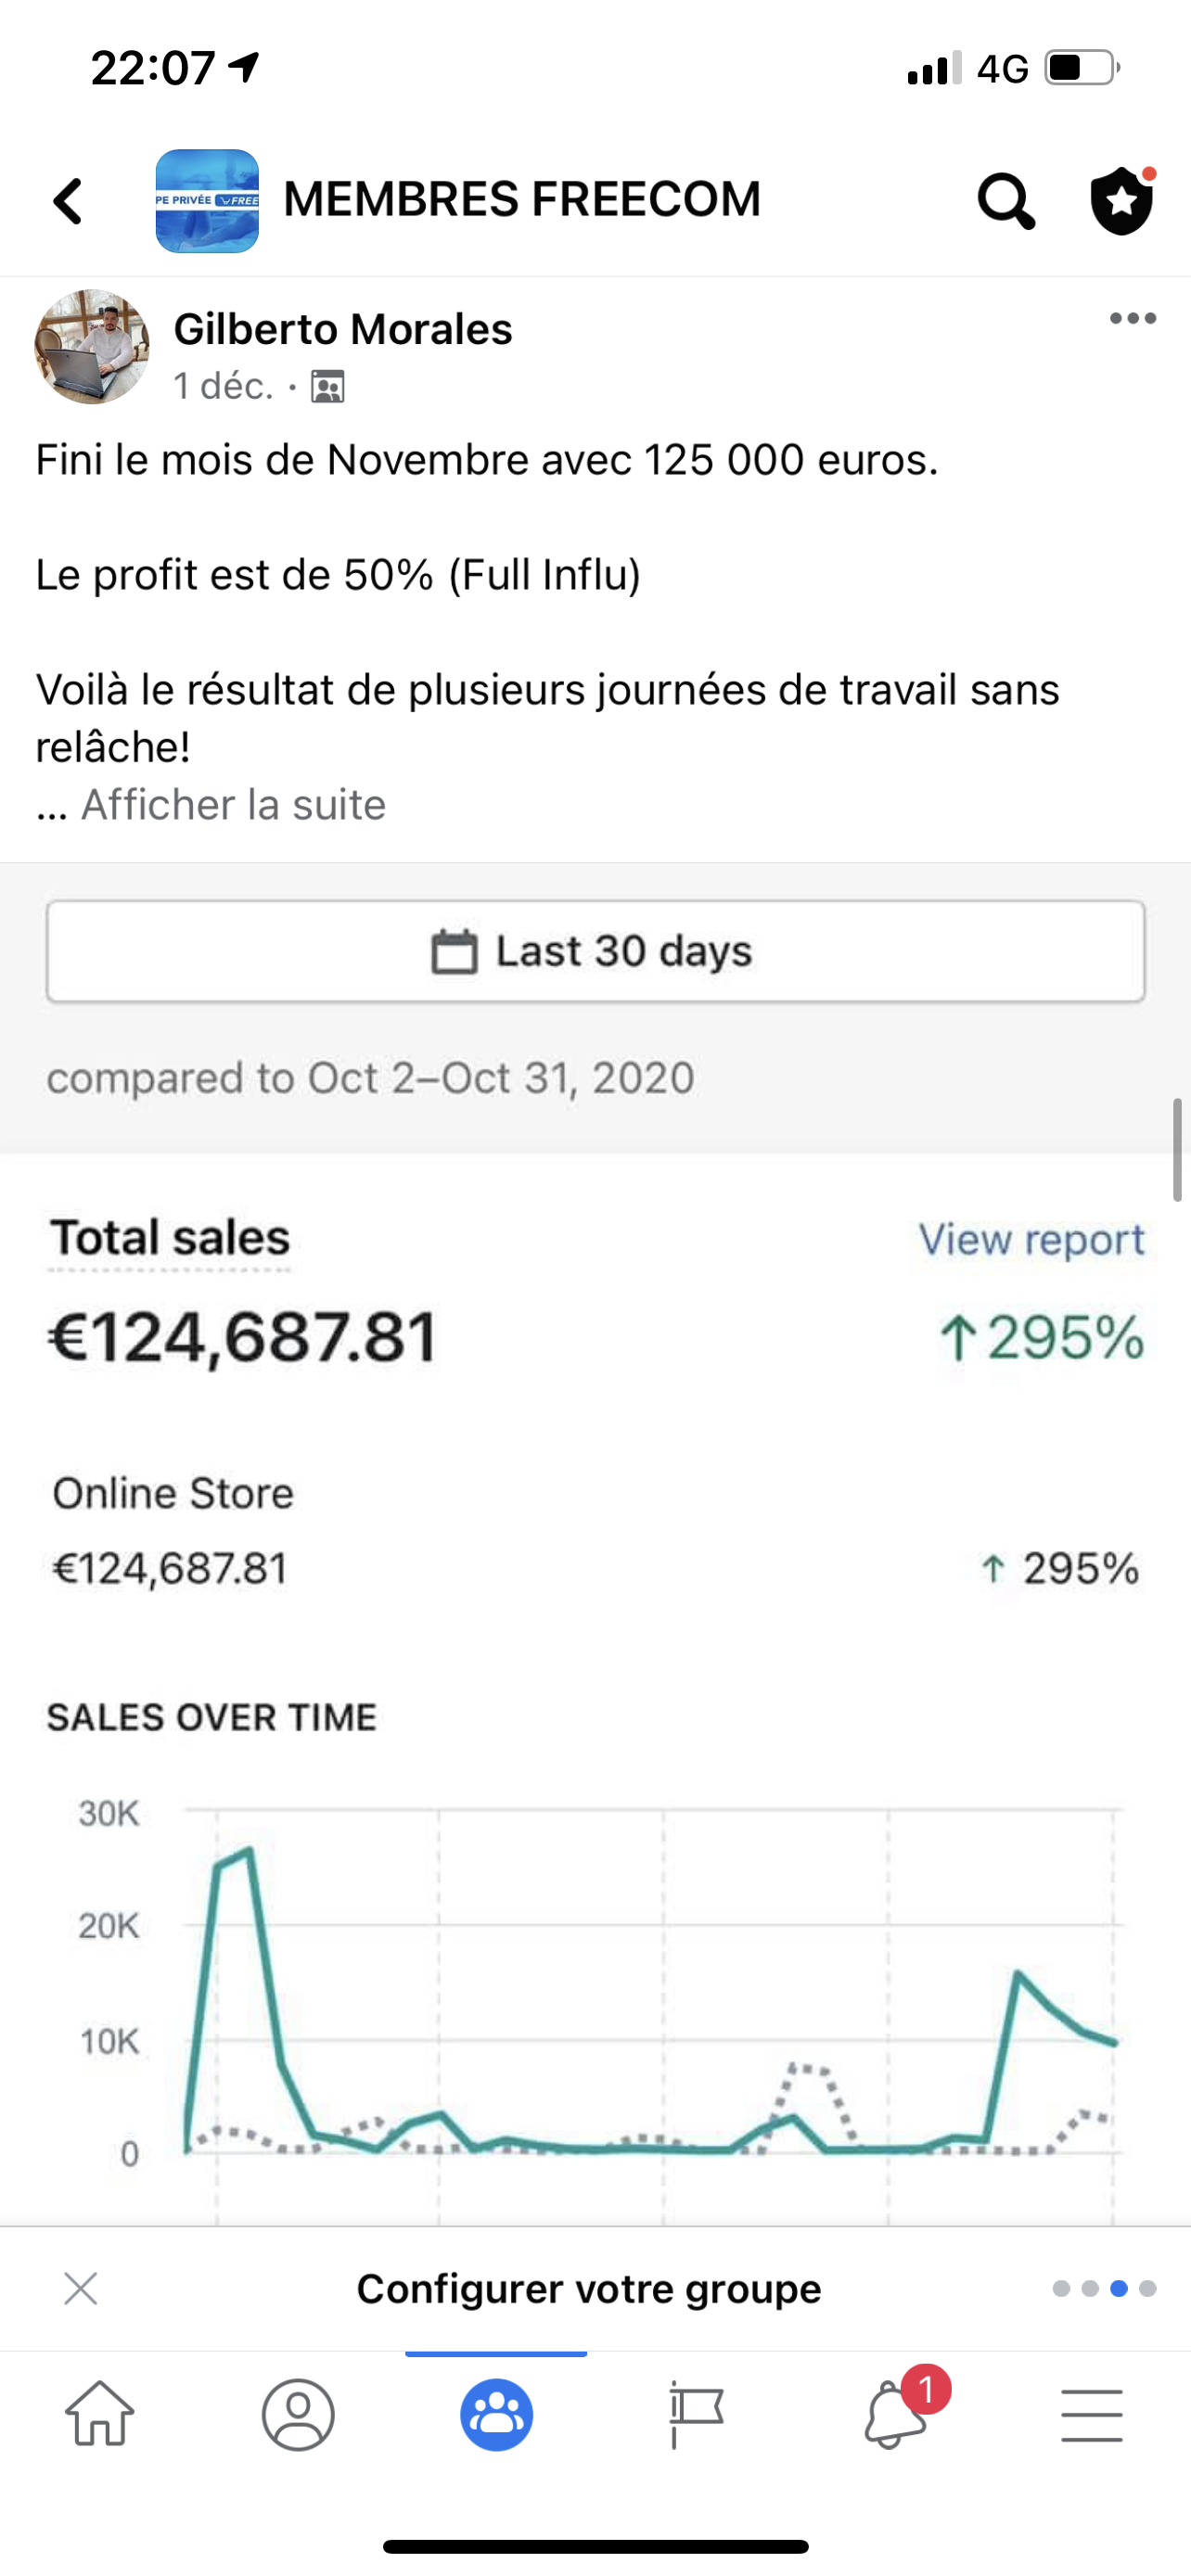Screen dimensions: 1191x2576
Task: Open the Pages flag tab icon
Action: [695, 2415]
